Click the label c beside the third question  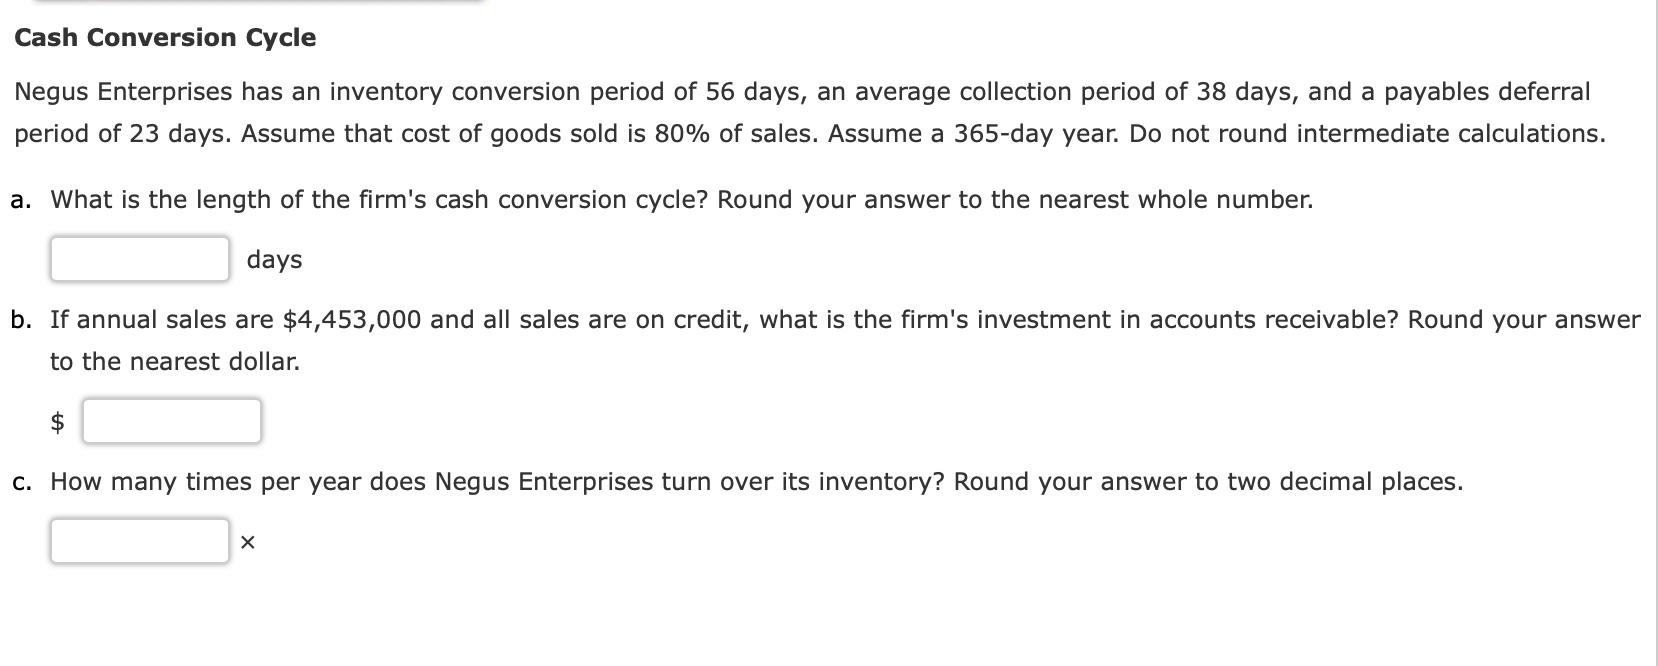(x=18, y=481)
